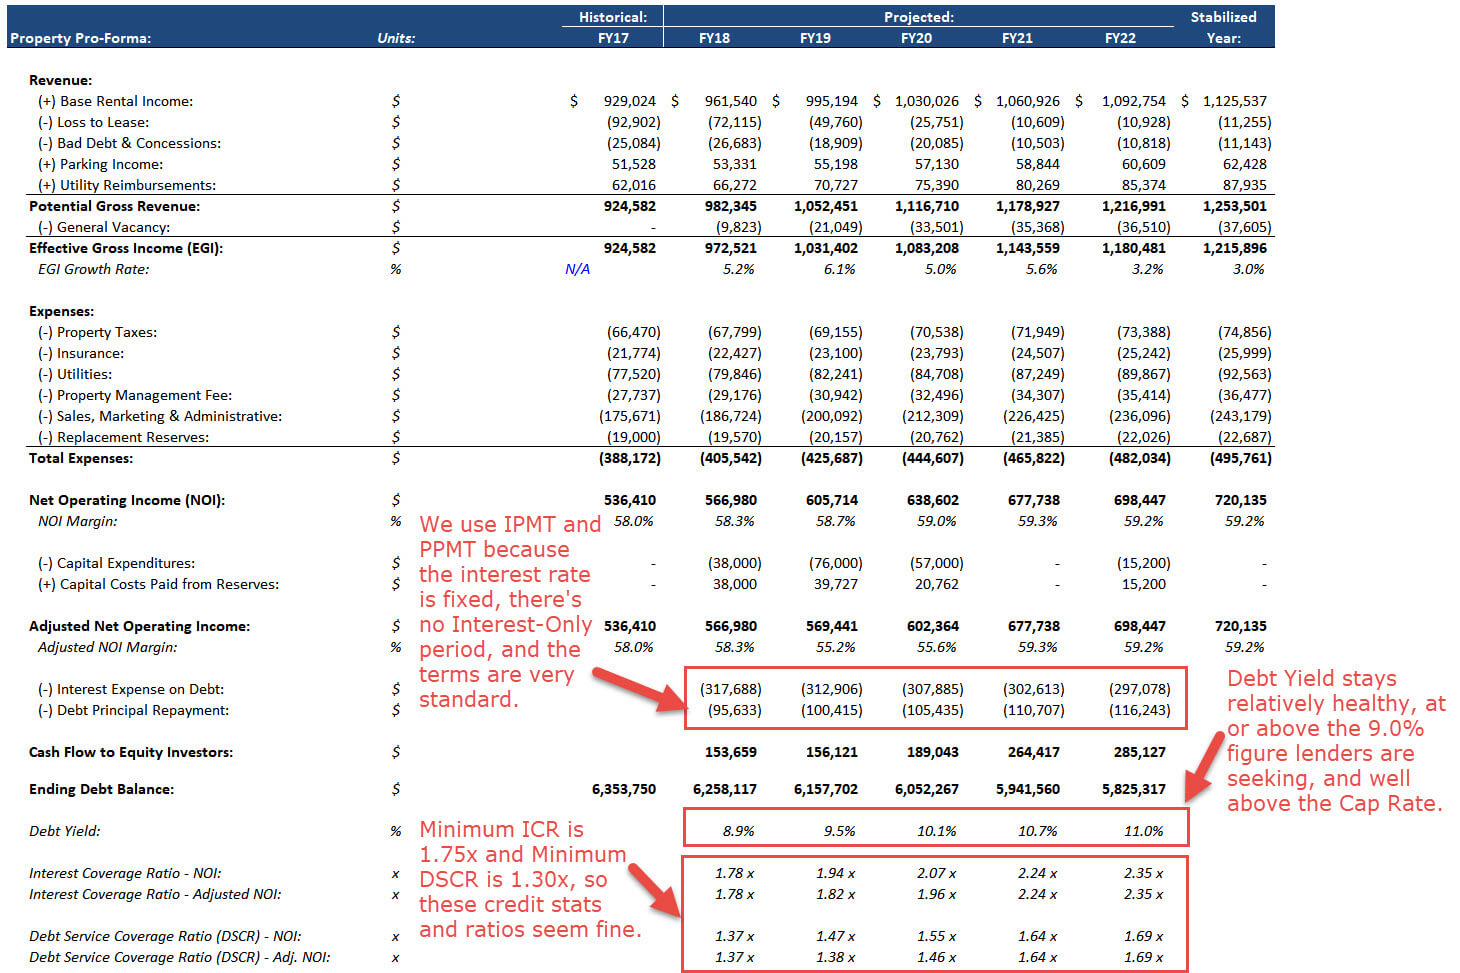
Task: Click the 'Potential Gross Revenue:' label
Action: (114, 206)
